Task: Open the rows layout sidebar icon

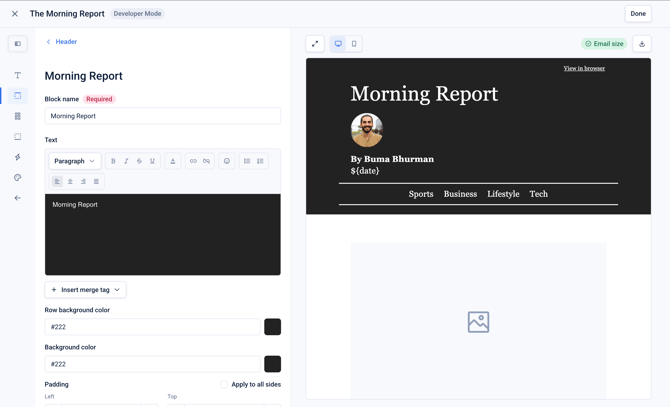Action: coord(18,116)
